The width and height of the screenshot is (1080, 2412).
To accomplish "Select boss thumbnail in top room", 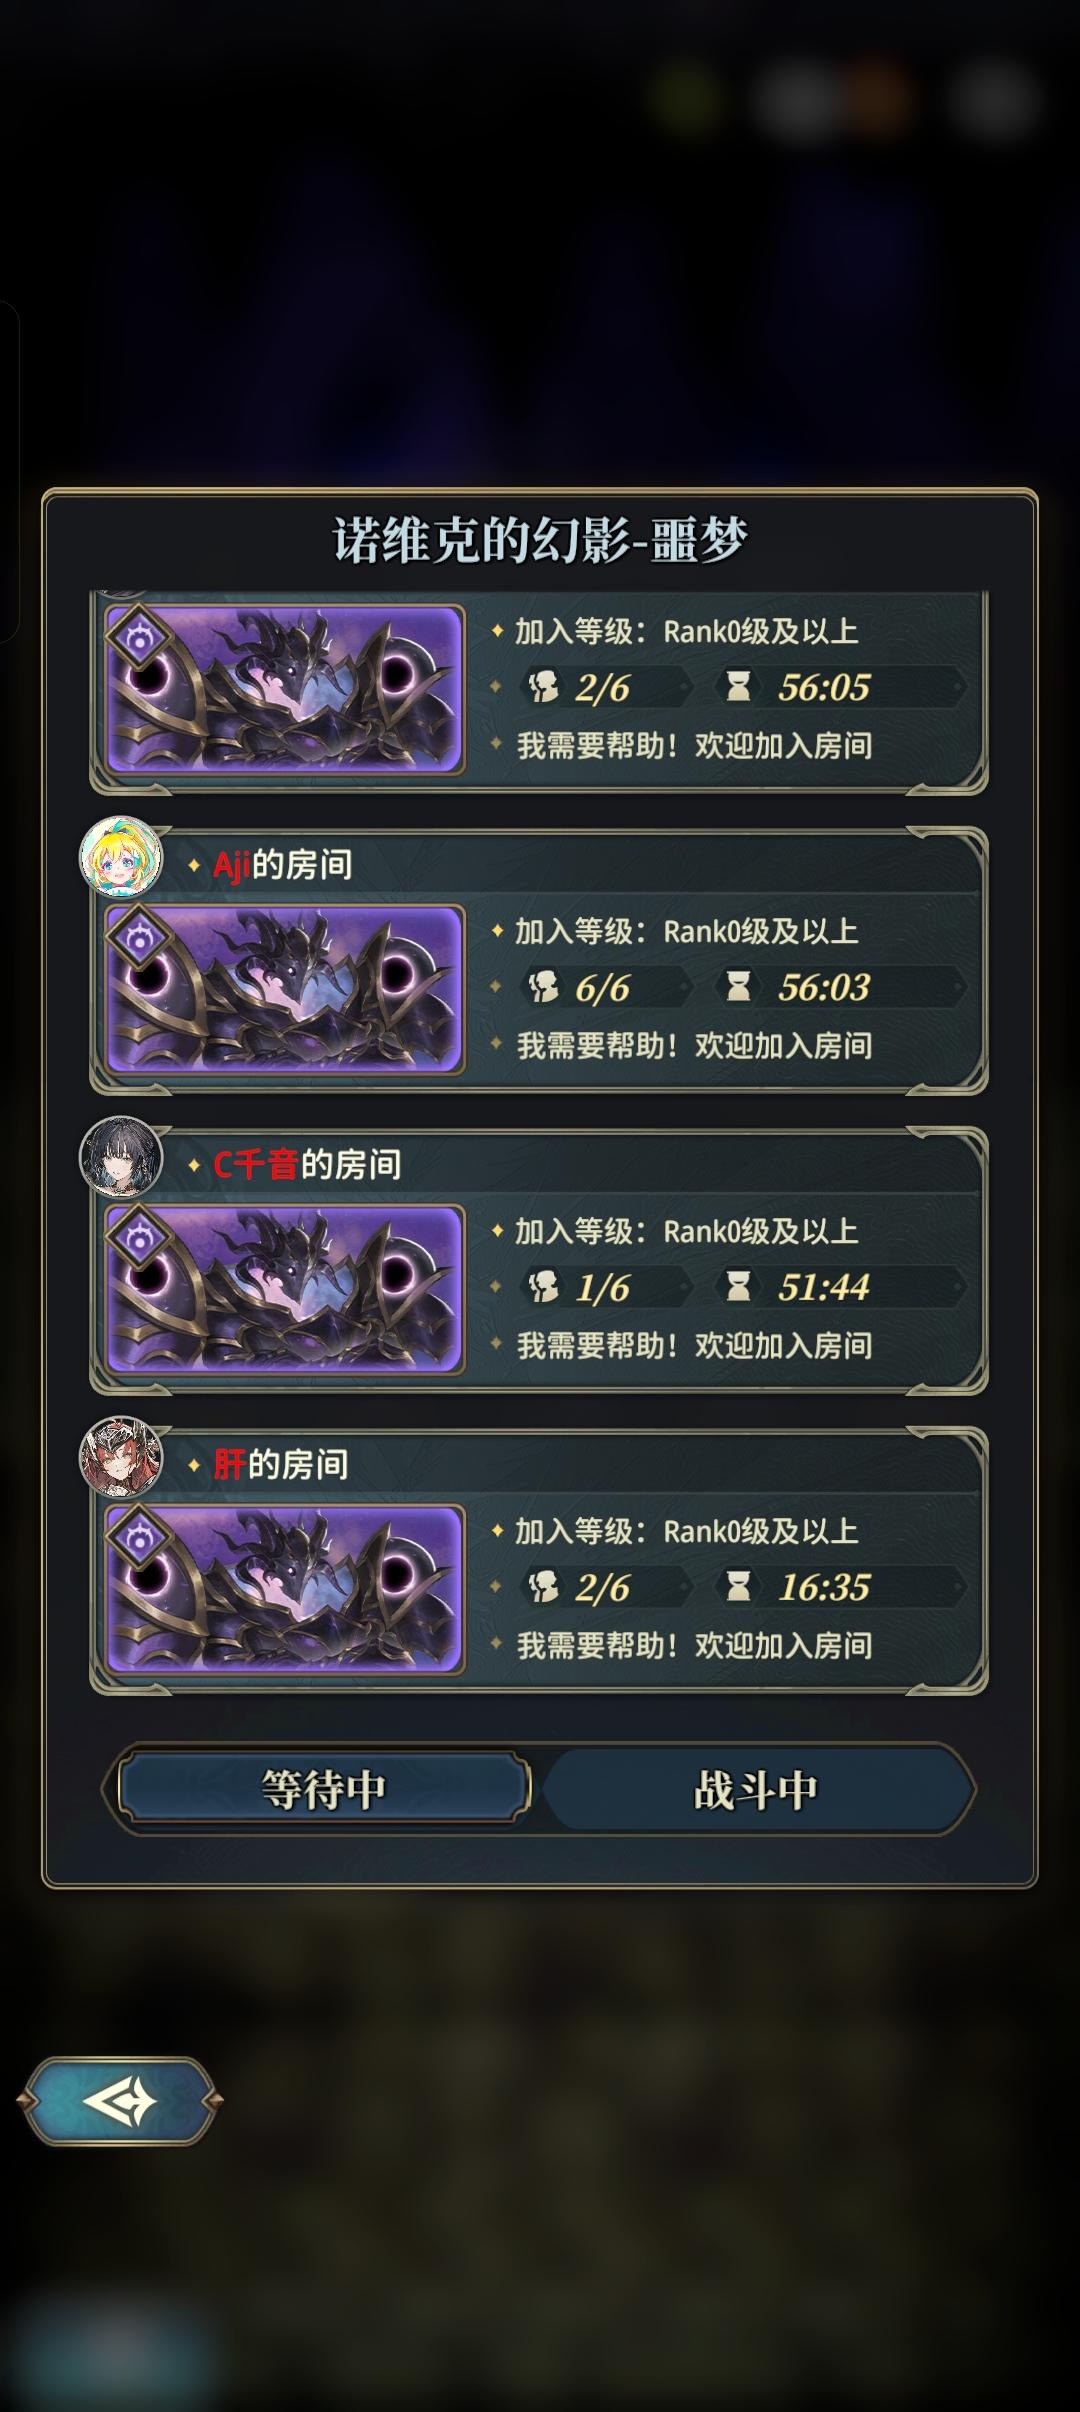I will pos(286,689).
